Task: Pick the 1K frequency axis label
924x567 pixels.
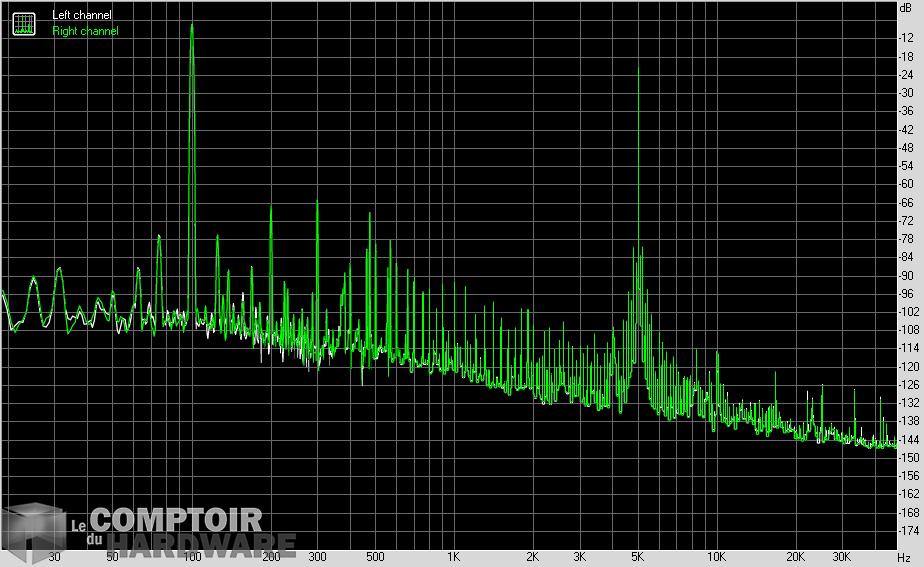Action: tap(453, 557)
